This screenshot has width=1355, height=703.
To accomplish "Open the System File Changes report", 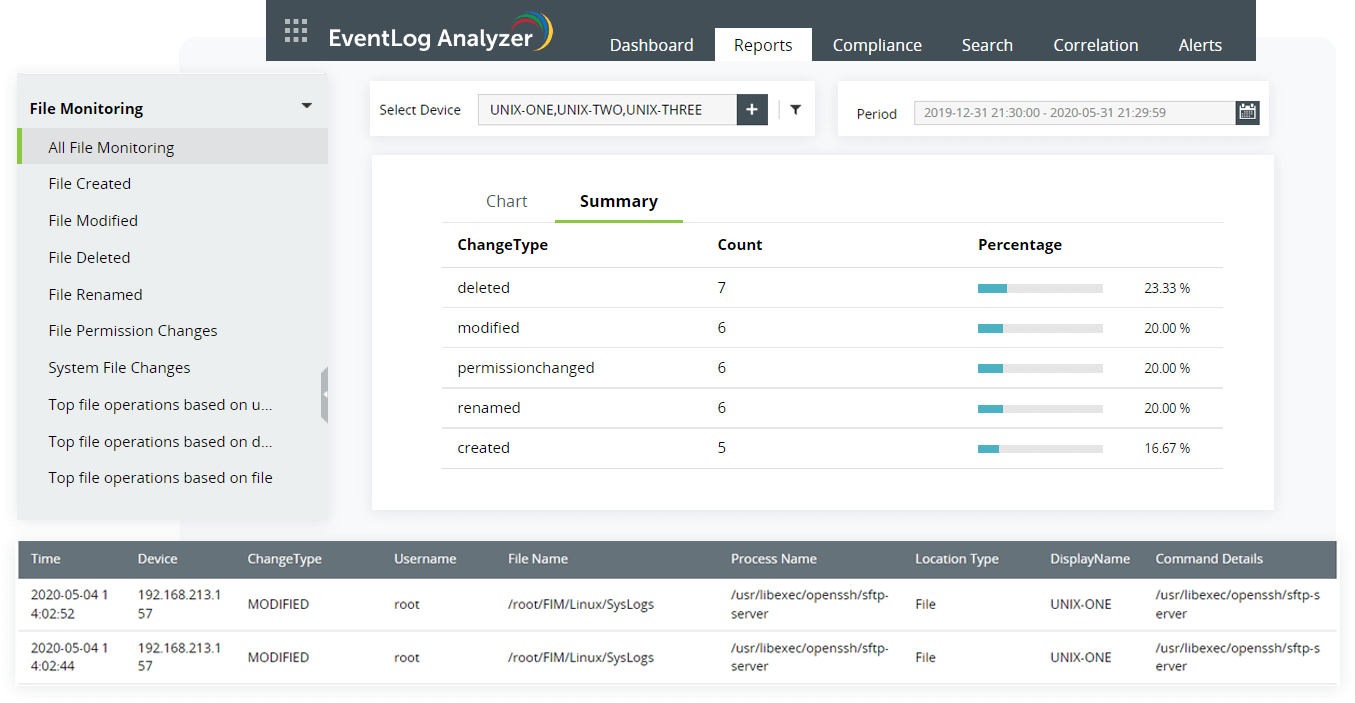I will pos(119,368).
